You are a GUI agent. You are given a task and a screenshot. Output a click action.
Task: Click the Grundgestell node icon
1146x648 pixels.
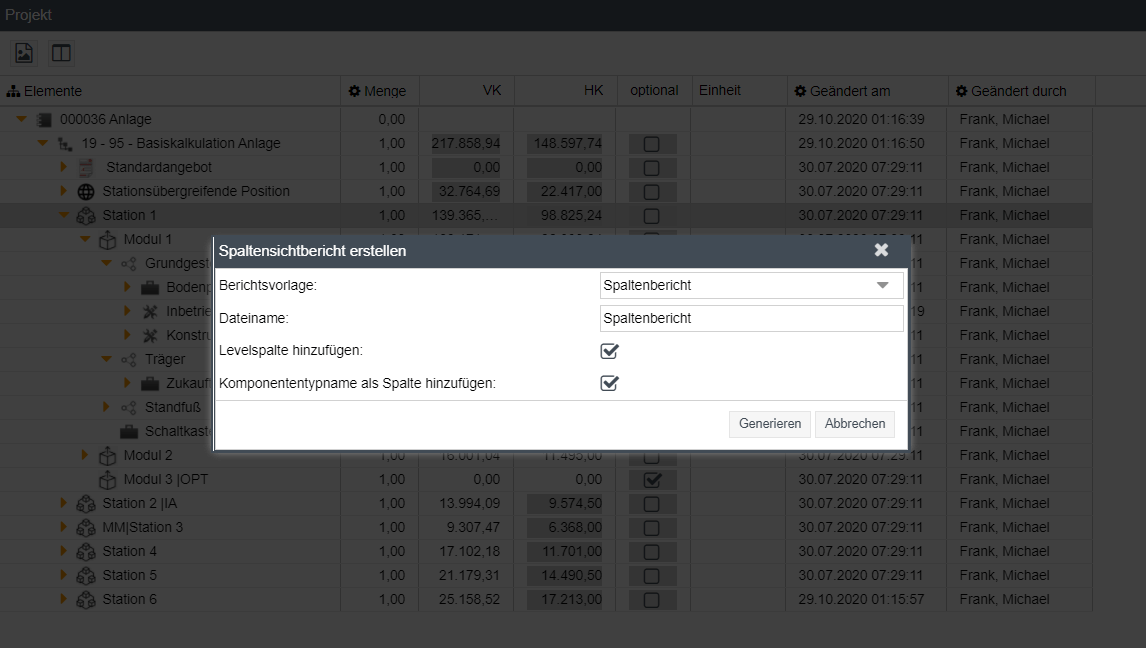(x=129, y=264)
